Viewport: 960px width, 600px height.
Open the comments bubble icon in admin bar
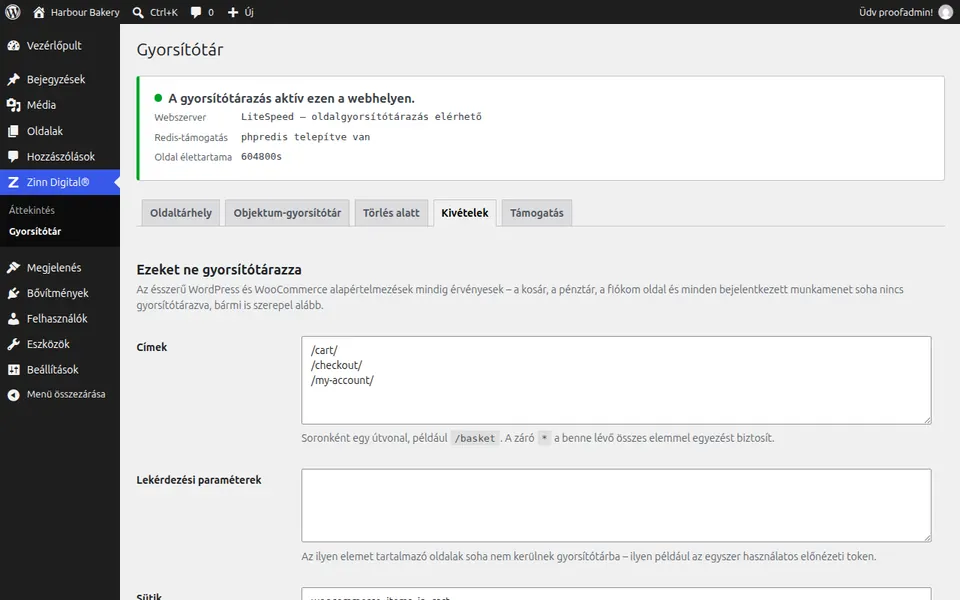coord(196,12)
